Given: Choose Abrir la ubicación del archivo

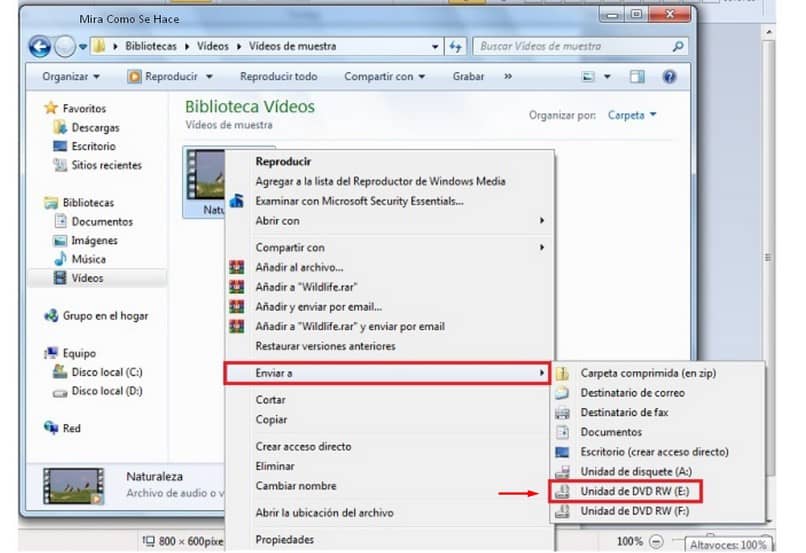Looking at the screenshot, I should click(390, 513).
